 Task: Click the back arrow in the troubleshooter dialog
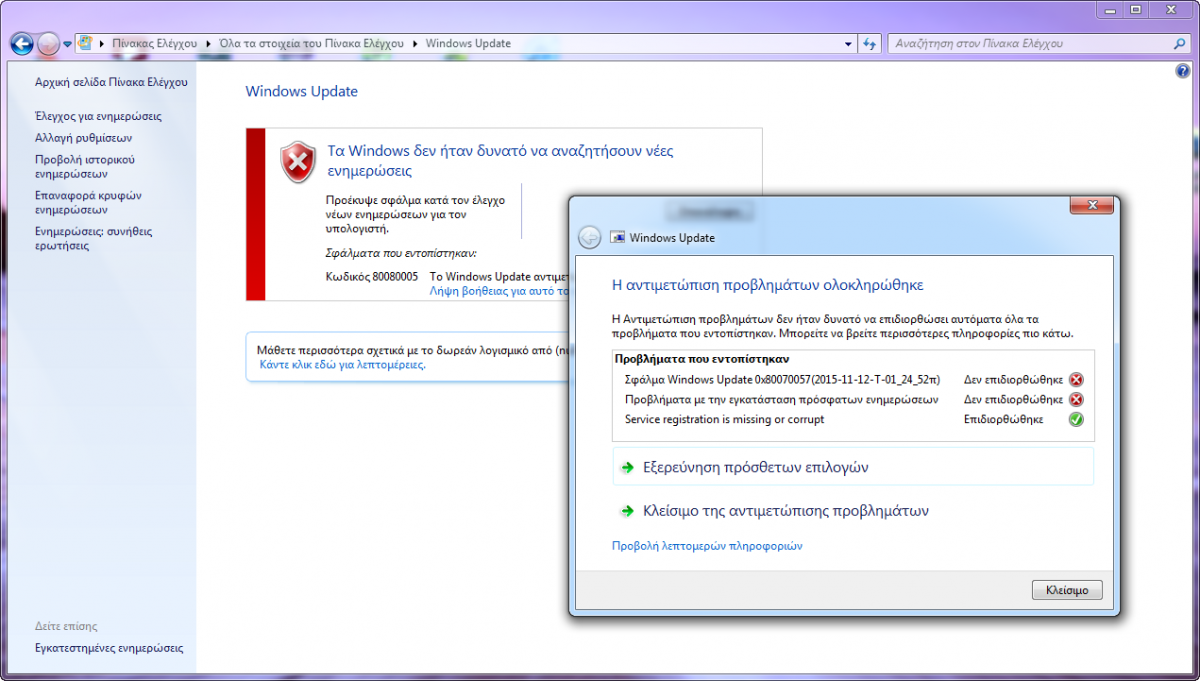point(590,237)
